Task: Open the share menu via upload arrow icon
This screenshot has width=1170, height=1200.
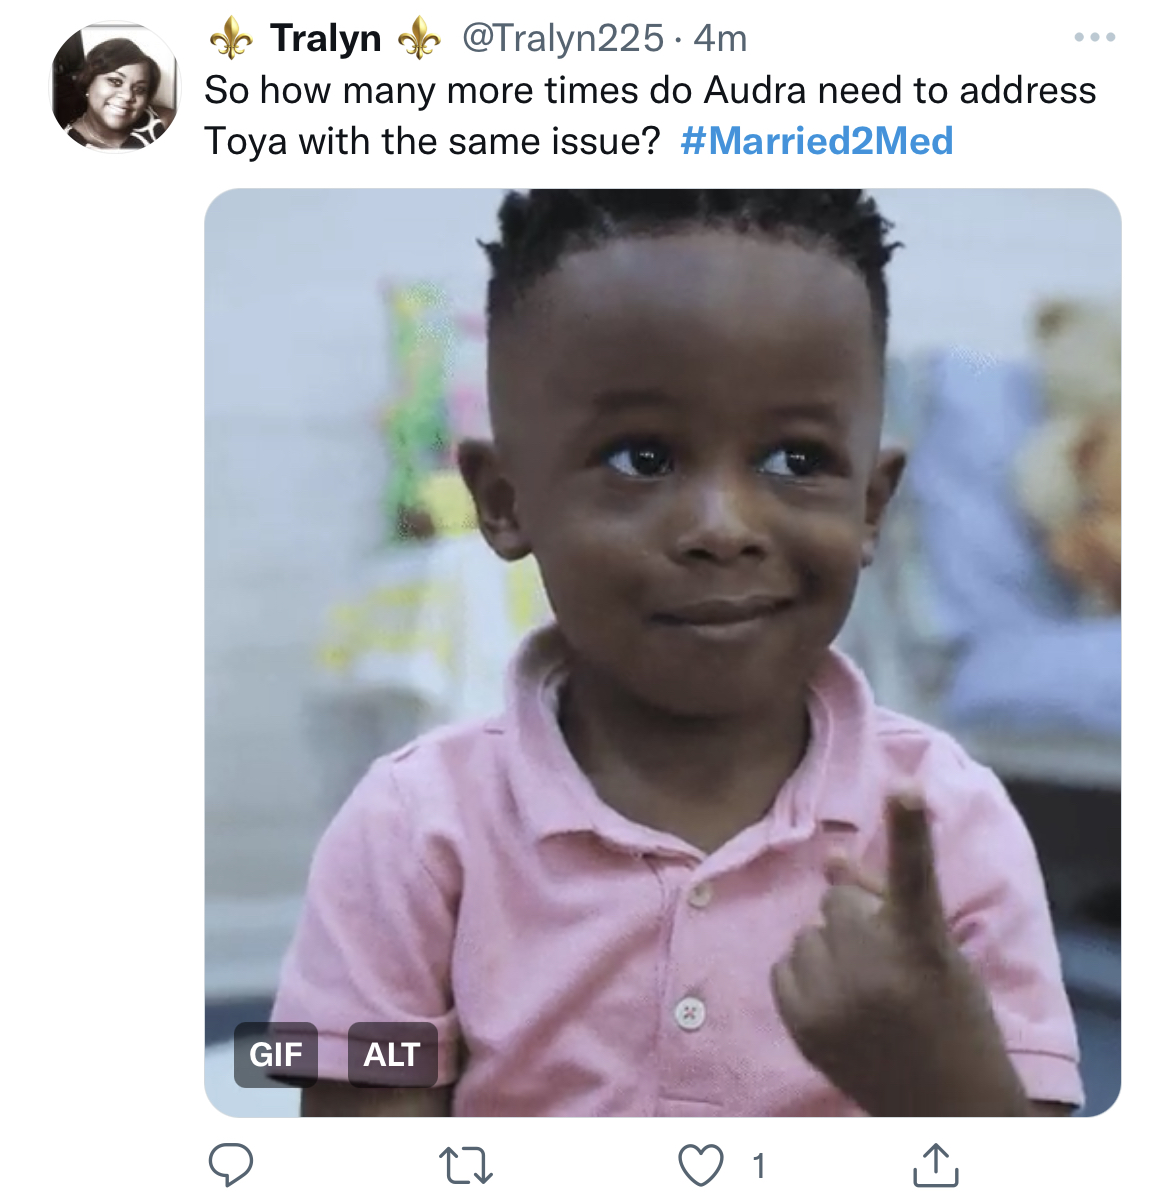Action: (936, 1165)
